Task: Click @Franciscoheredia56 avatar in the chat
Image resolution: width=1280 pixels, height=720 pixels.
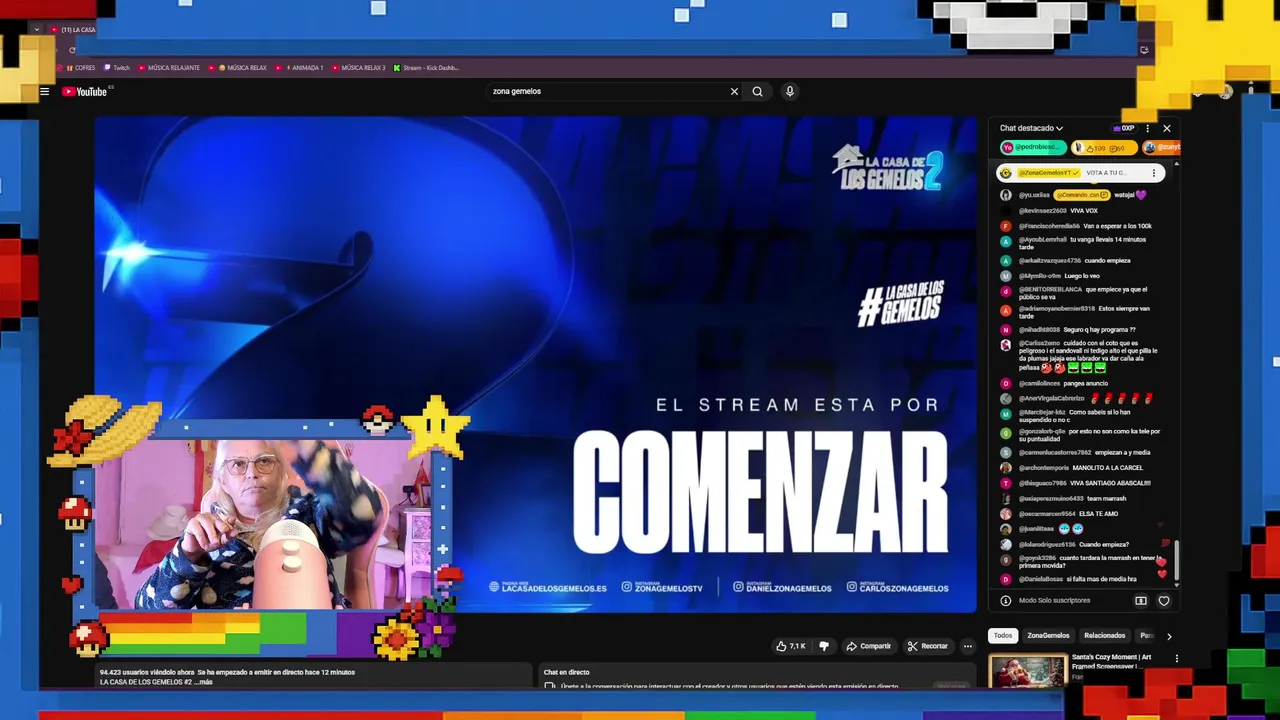Action: pyautogui.click(x=1006, y=227)
